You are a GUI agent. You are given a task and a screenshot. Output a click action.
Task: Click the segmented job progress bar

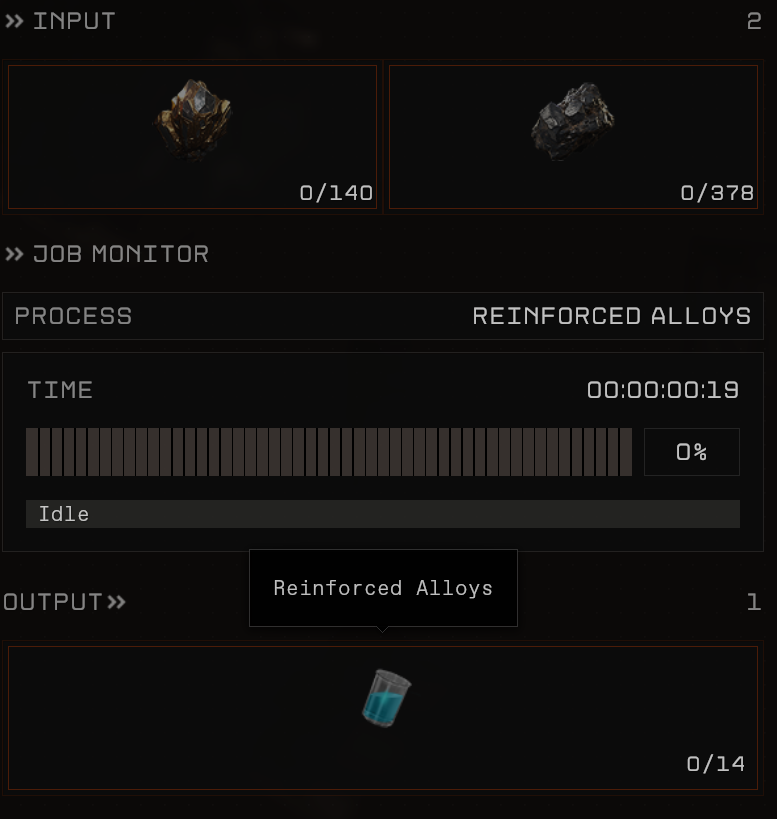(x=329, y=452)
